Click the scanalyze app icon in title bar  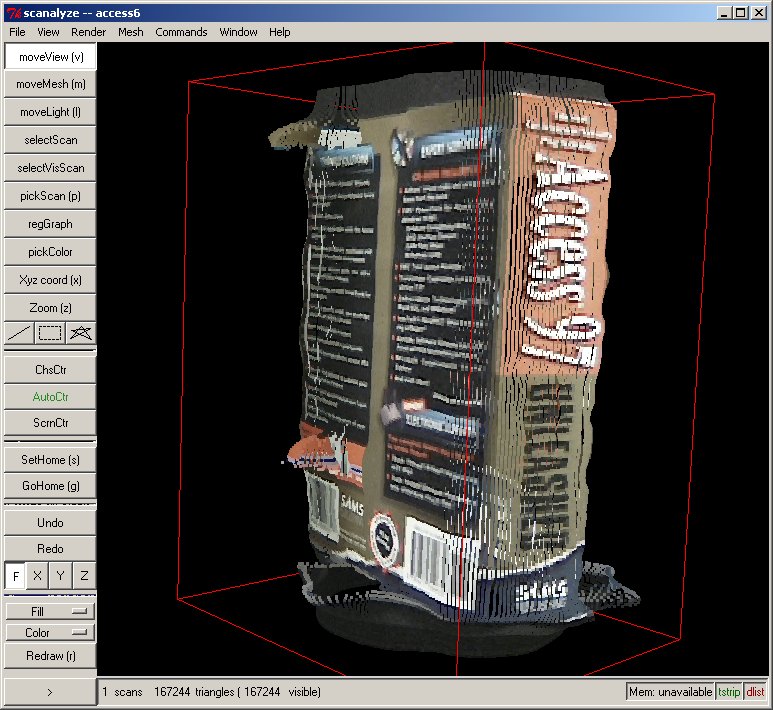12,11
